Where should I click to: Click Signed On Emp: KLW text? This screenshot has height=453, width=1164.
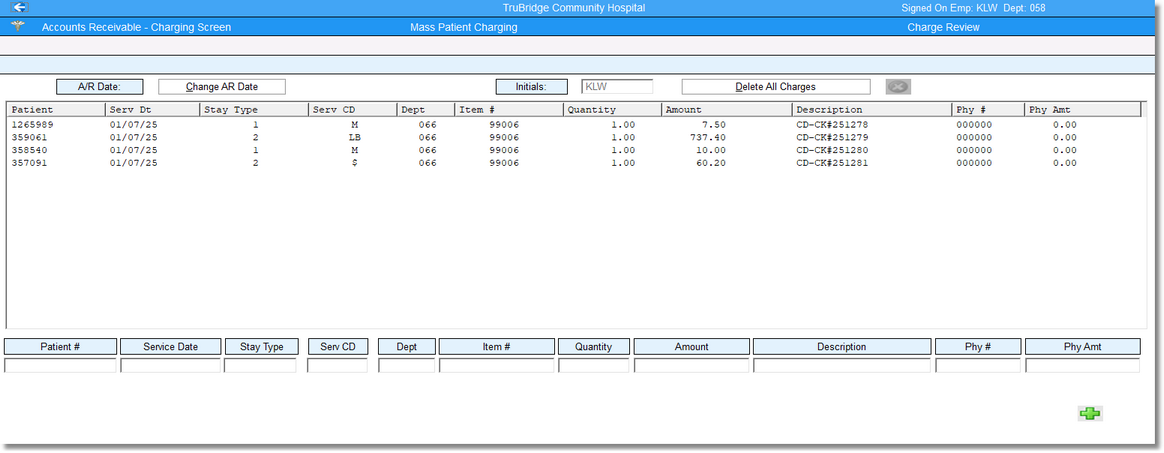click(949, 7)
